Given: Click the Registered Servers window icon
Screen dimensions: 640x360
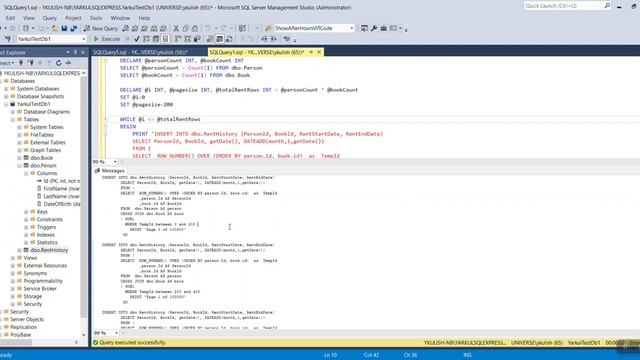Looking at the screenshot, I should tap(364, 28).
